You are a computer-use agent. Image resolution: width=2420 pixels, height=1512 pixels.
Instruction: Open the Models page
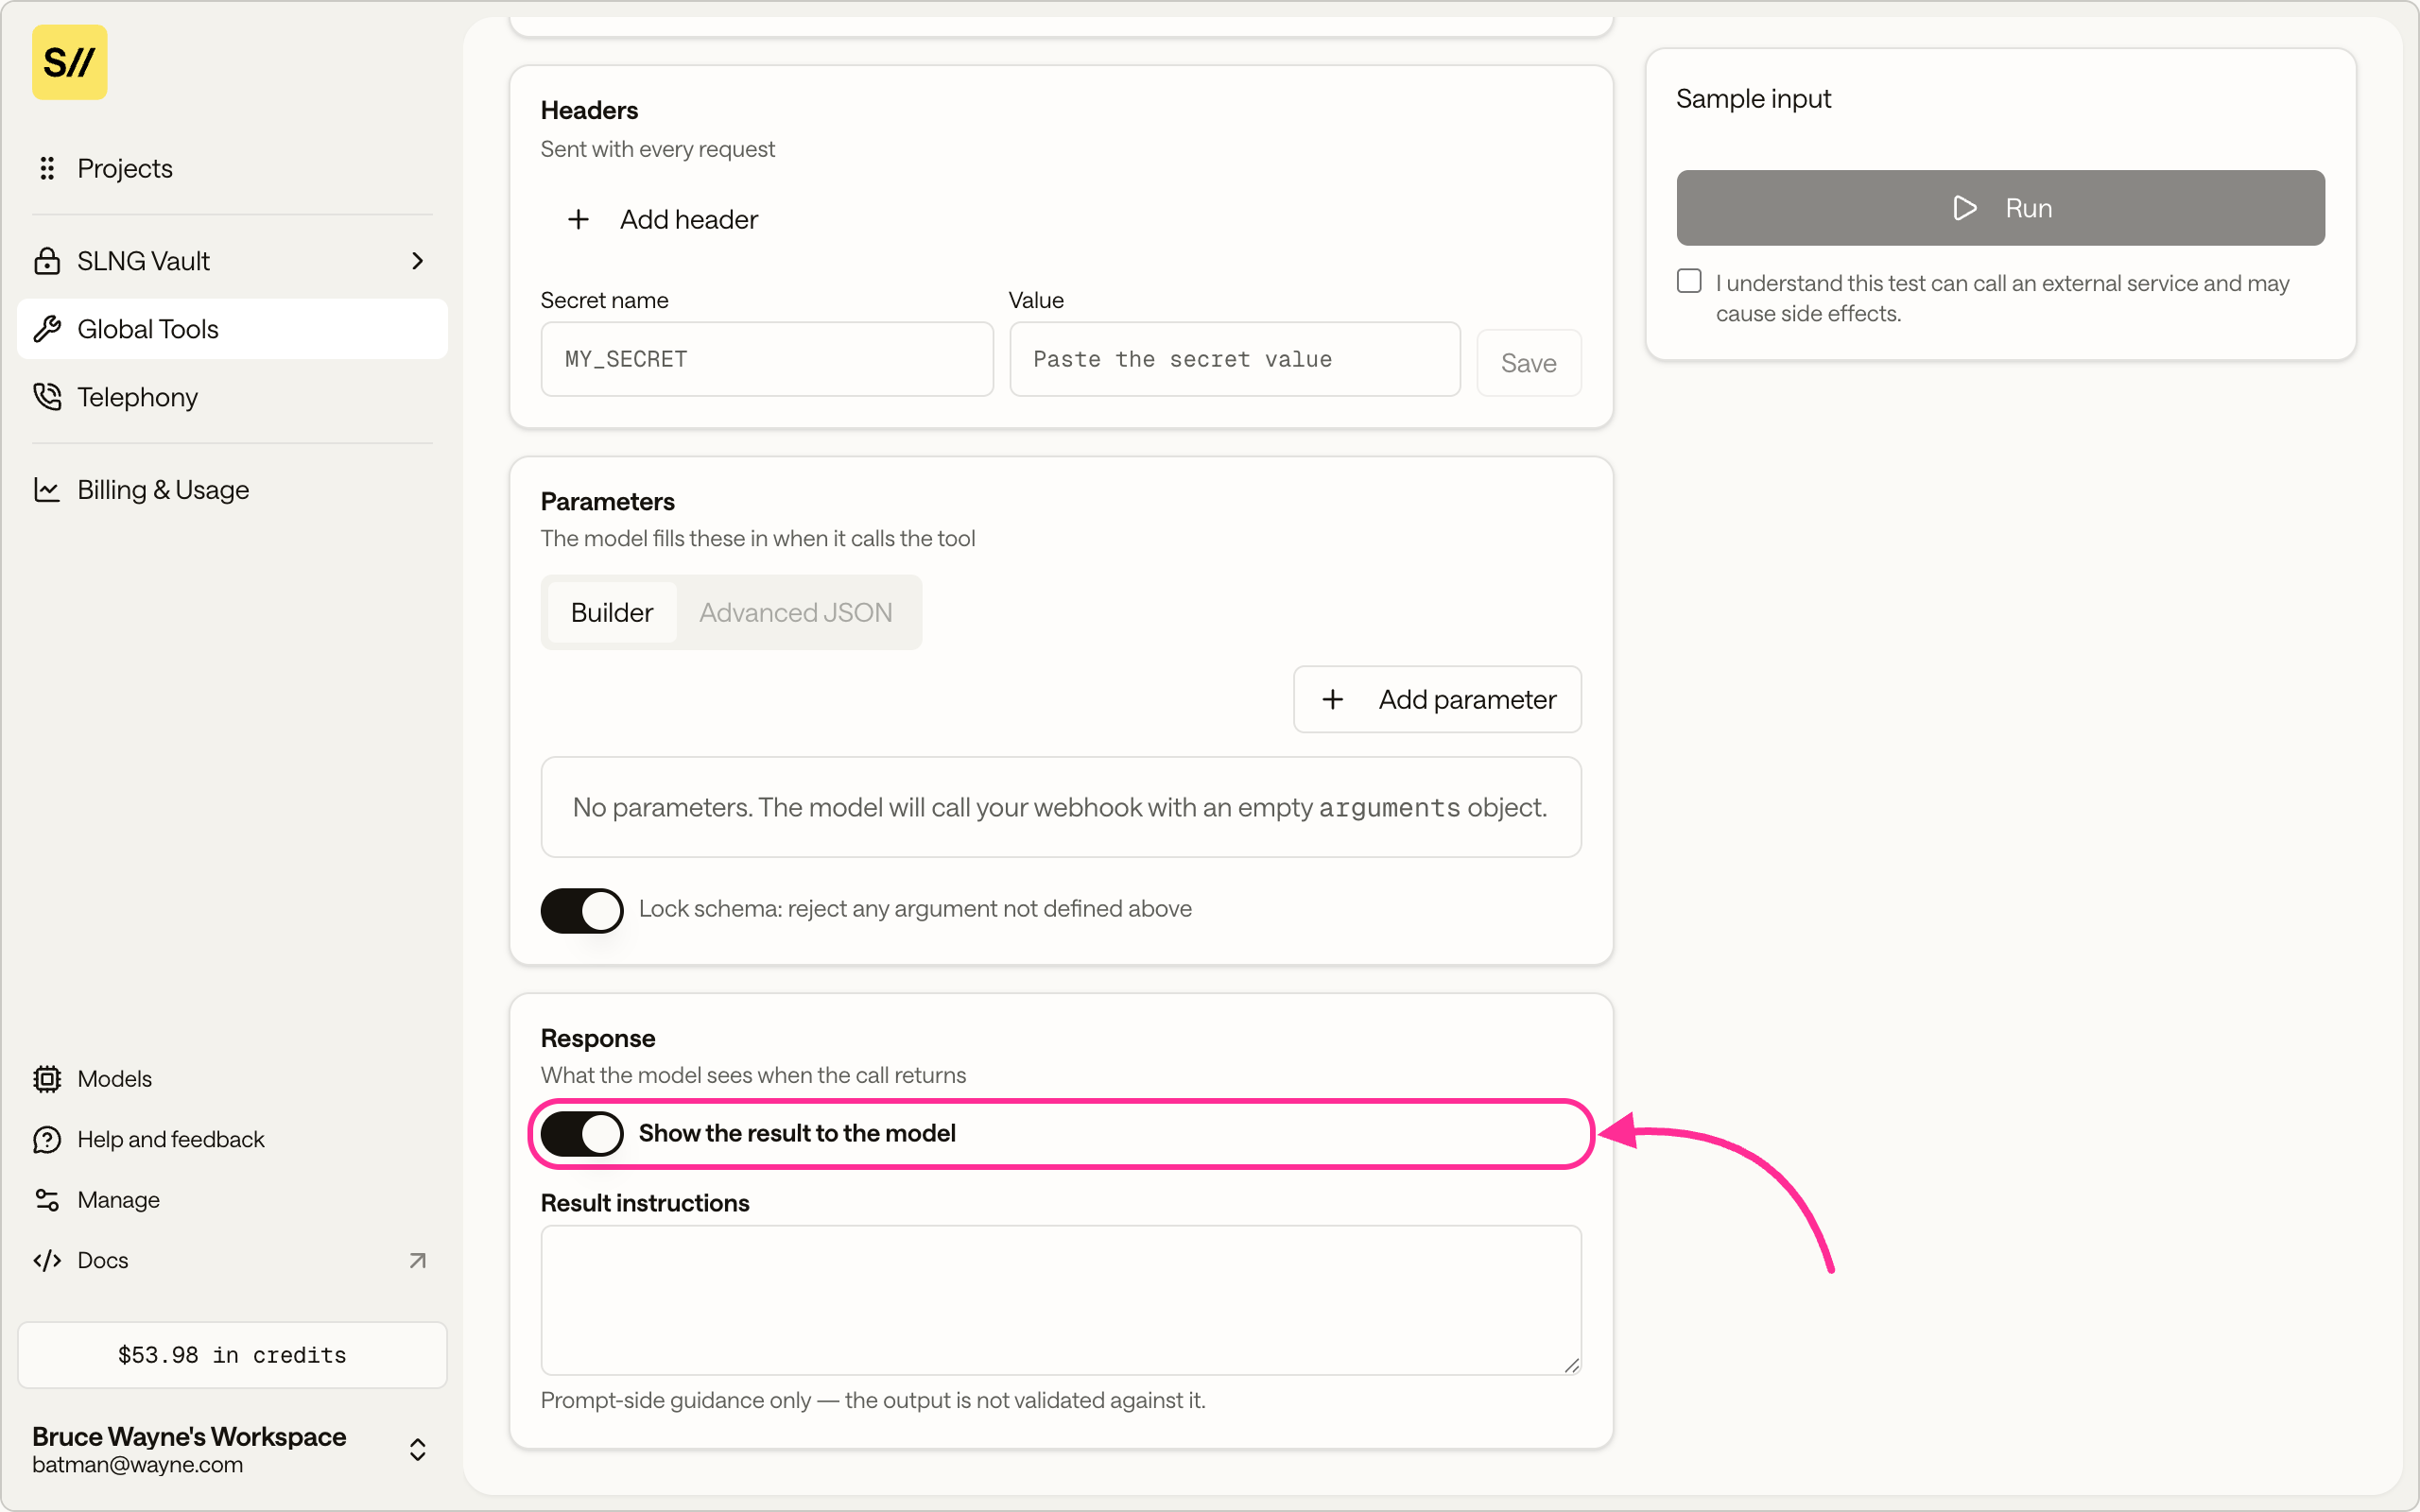(232, 1079)
